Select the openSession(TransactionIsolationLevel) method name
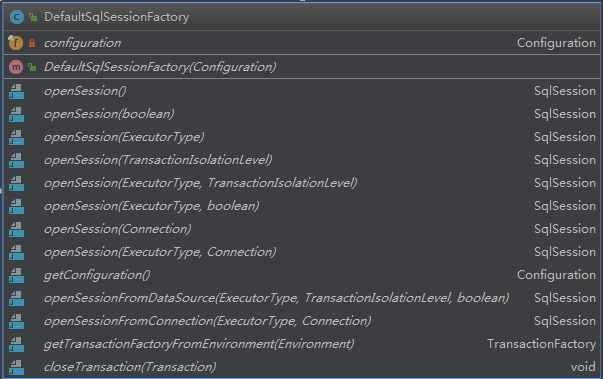 point(158,160)
